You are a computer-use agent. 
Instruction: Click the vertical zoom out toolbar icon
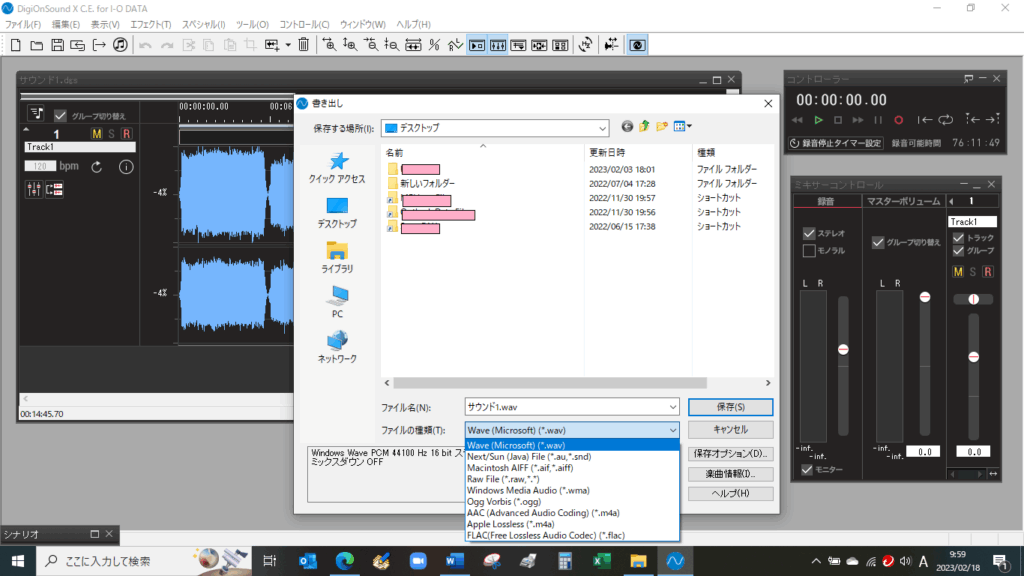392,45
